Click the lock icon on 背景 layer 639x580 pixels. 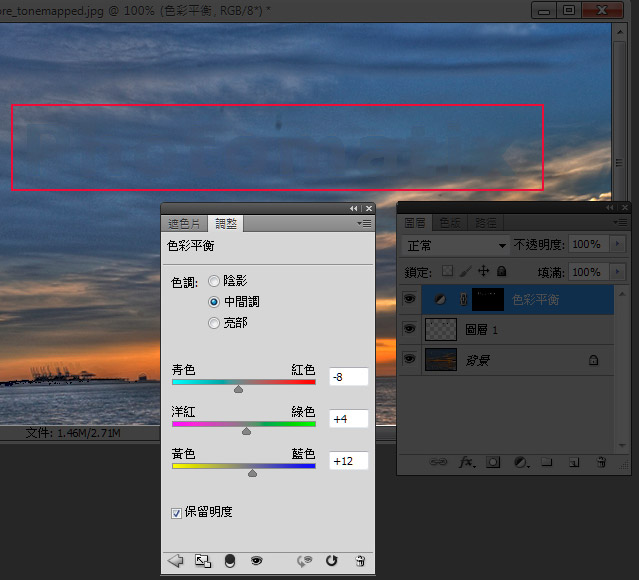coord(593,360)
